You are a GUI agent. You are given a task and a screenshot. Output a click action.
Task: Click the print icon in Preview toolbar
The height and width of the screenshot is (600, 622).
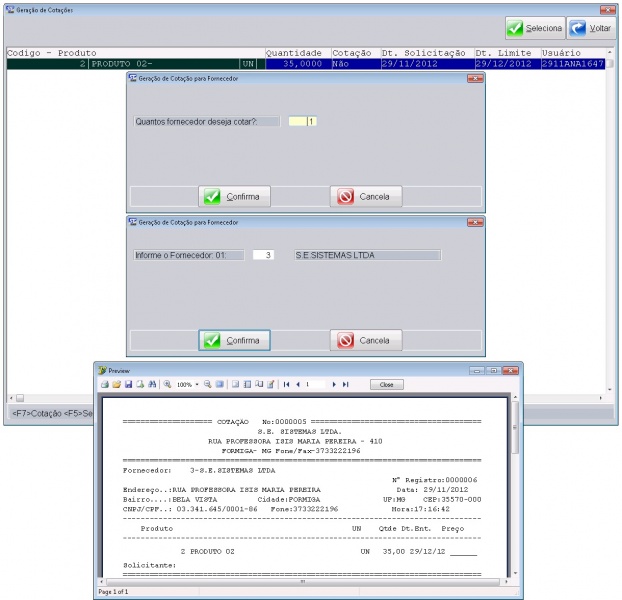coord(104,384)
